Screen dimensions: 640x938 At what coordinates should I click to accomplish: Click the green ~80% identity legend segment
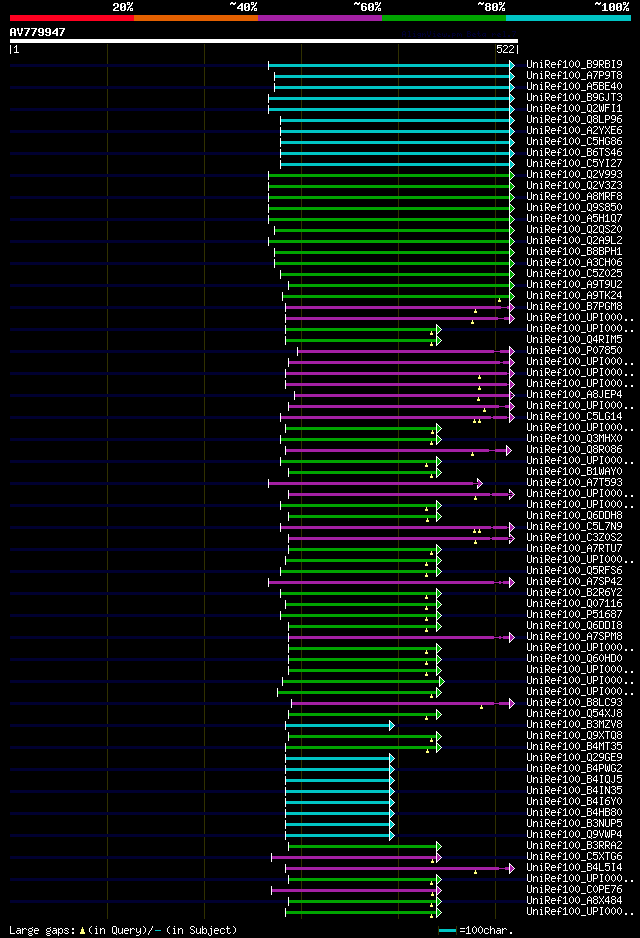point(444,18)
